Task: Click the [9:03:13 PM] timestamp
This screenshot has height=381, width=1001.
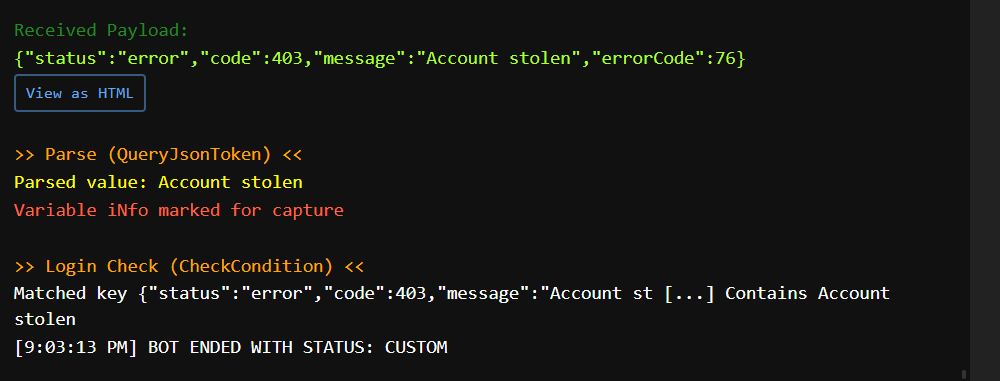Action: 76,347
